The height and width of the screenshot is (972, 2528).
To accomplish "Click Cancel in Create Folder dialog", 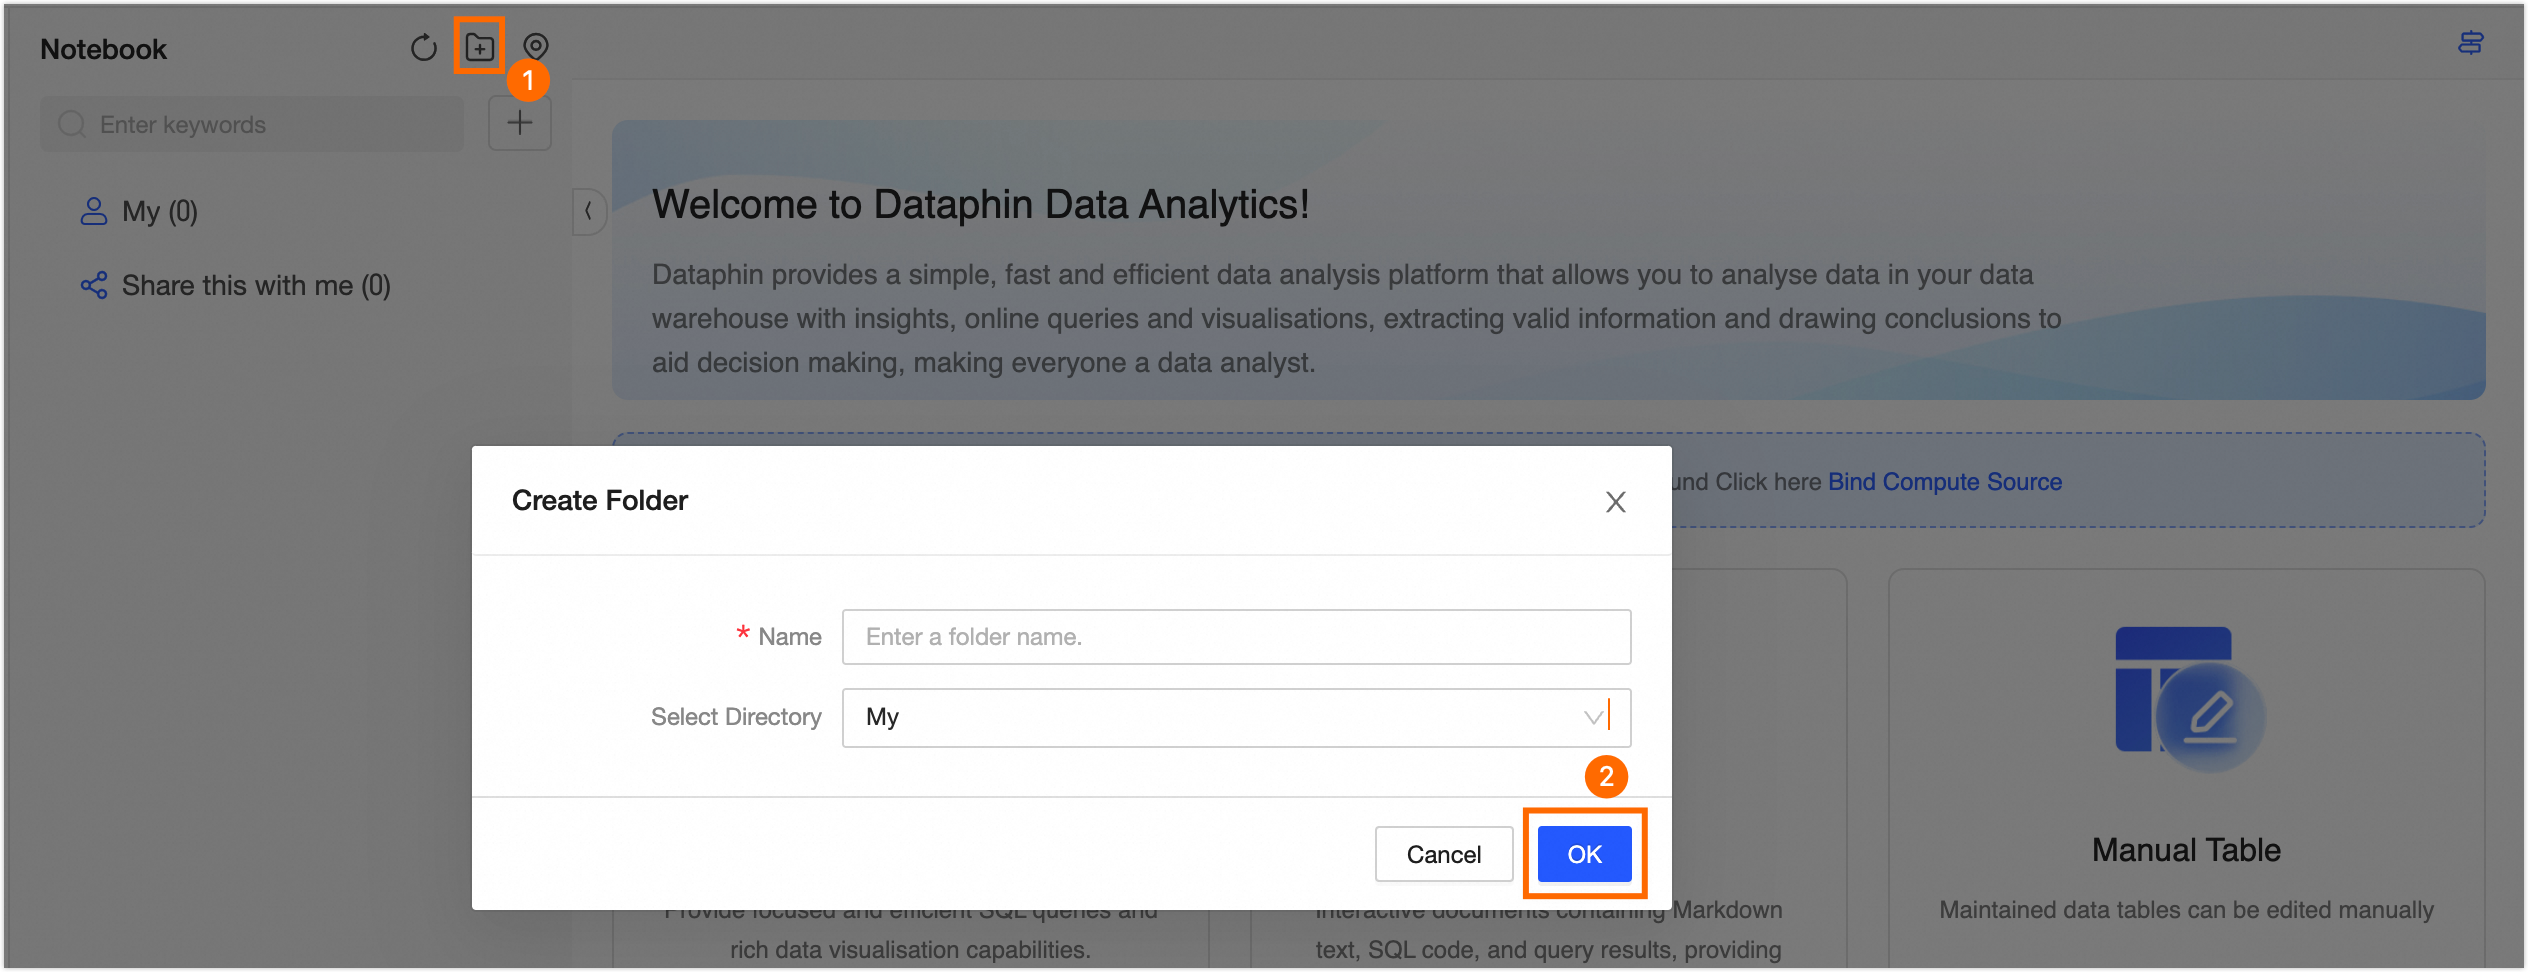I will coord(1444,854).
